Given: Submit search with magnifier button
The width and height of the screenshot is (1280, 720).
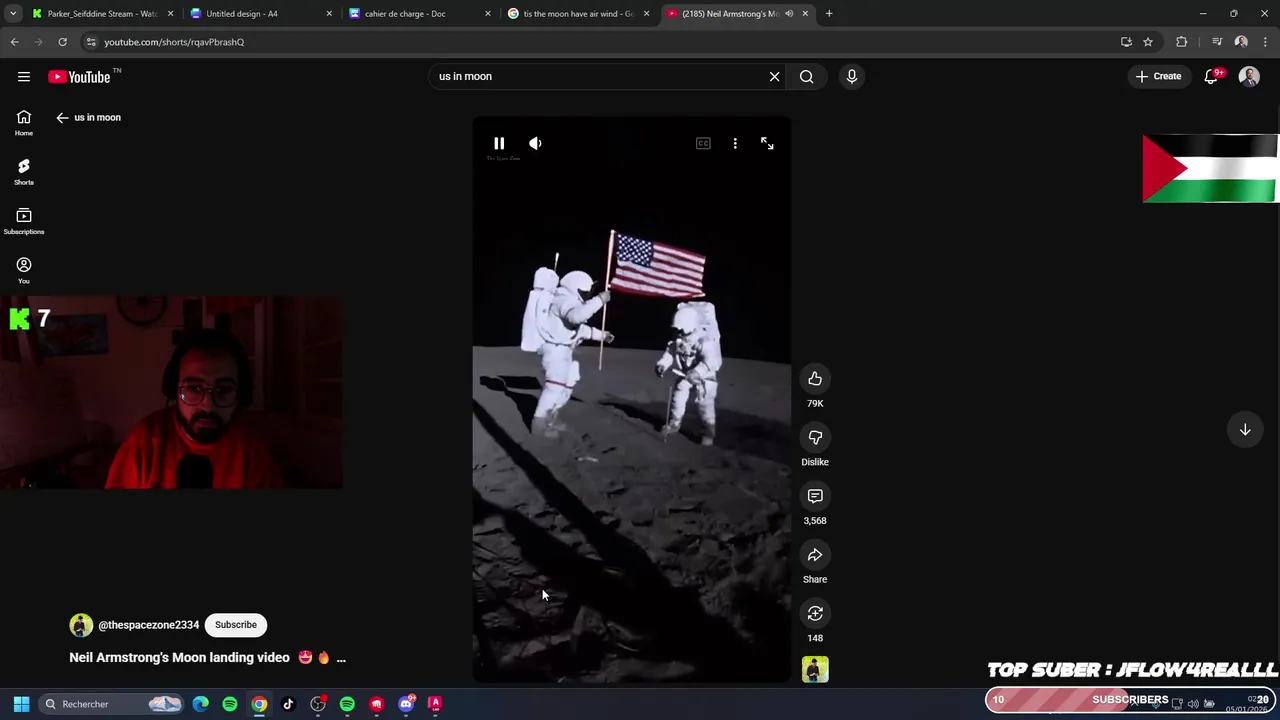Looking at the screenshot, I should pyautogui.click(x=807, y=77).
